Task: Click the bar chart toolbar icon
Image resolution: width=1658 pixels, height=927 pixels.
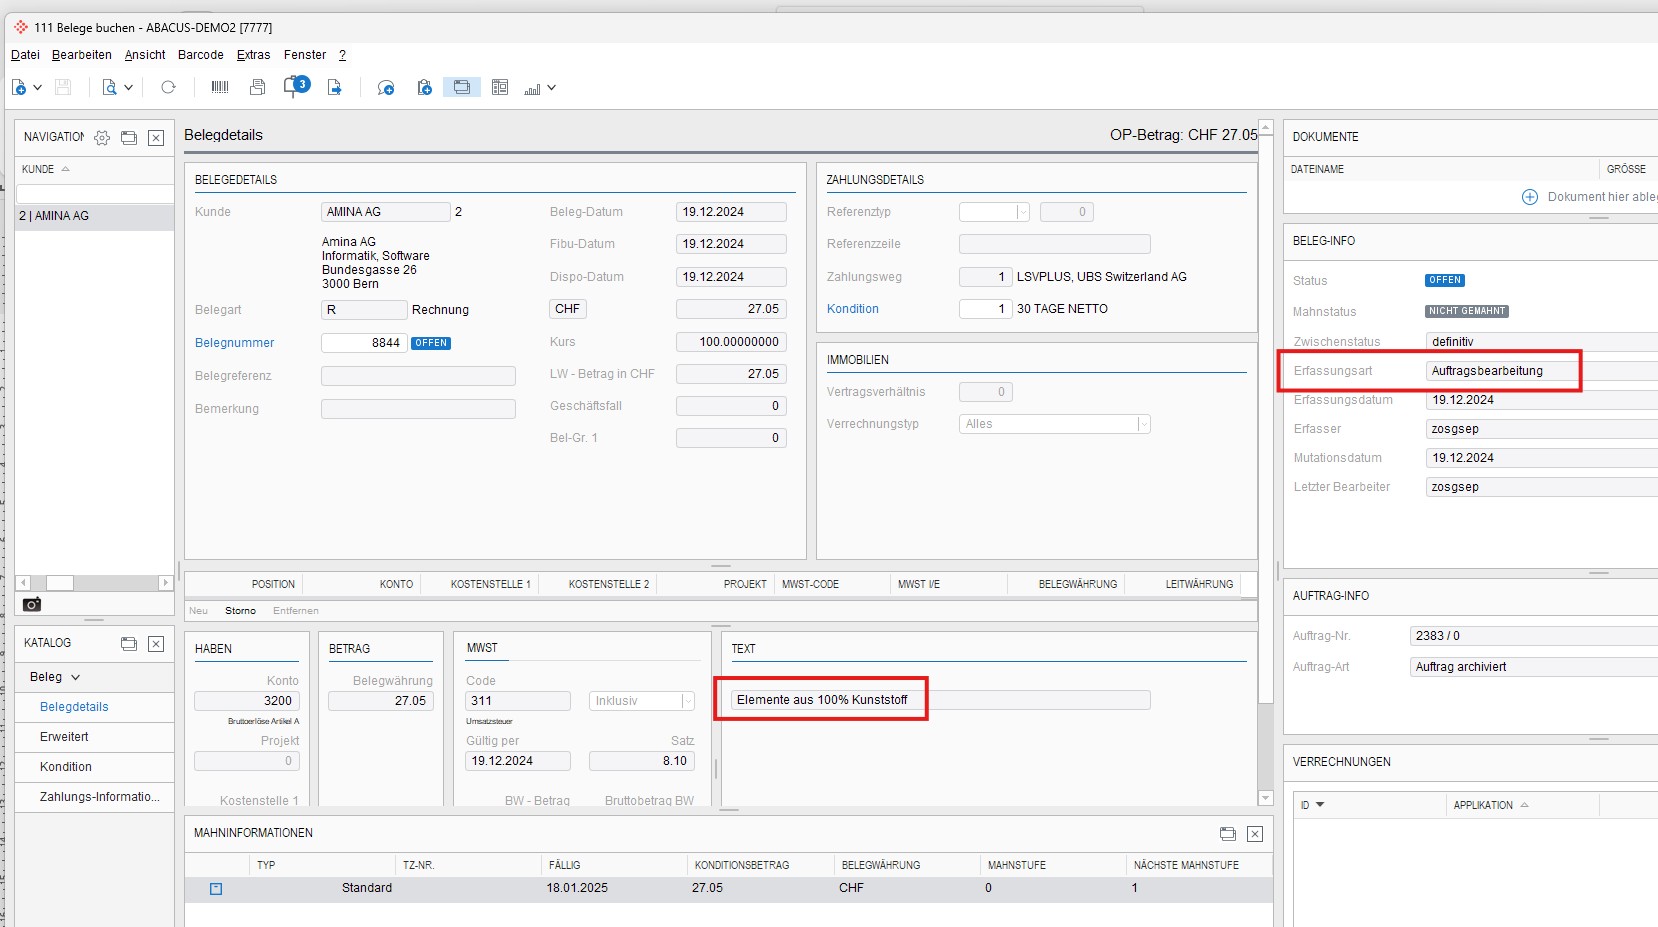Action: [x=533, y=88]
